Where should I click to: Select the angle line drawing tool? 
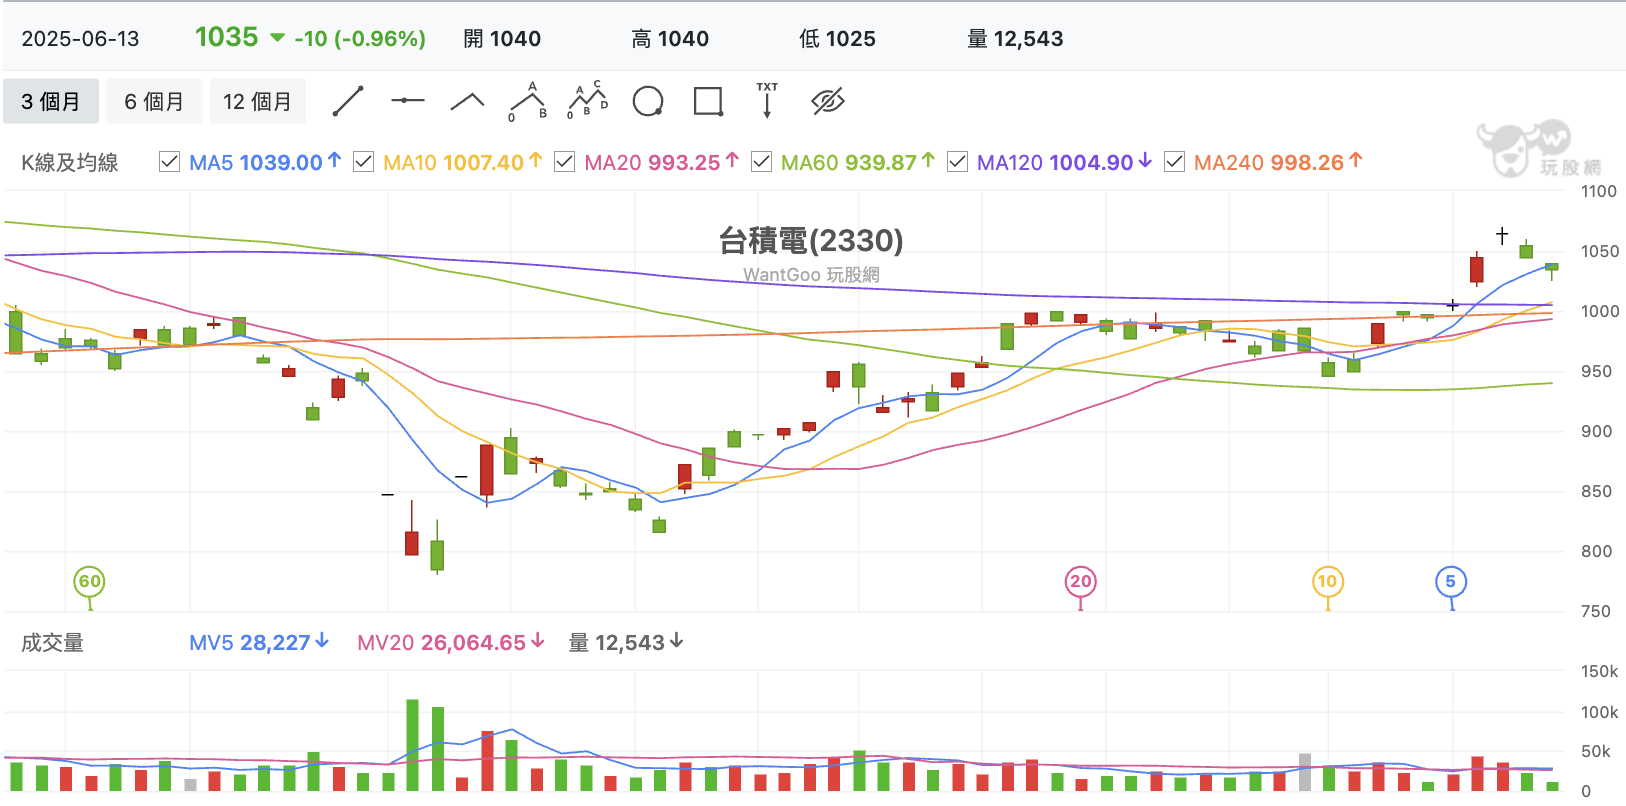(468, 101)
